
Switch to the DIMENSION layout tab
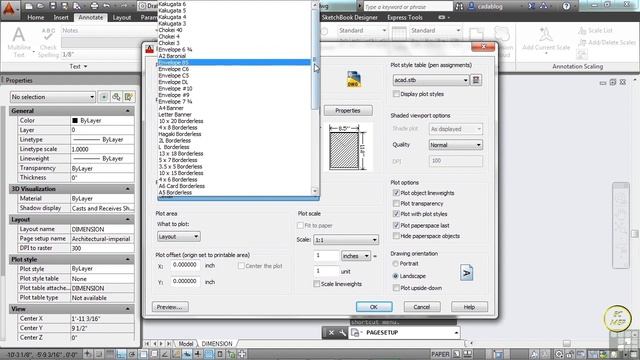pyautogui.click(x=217, y=344)
